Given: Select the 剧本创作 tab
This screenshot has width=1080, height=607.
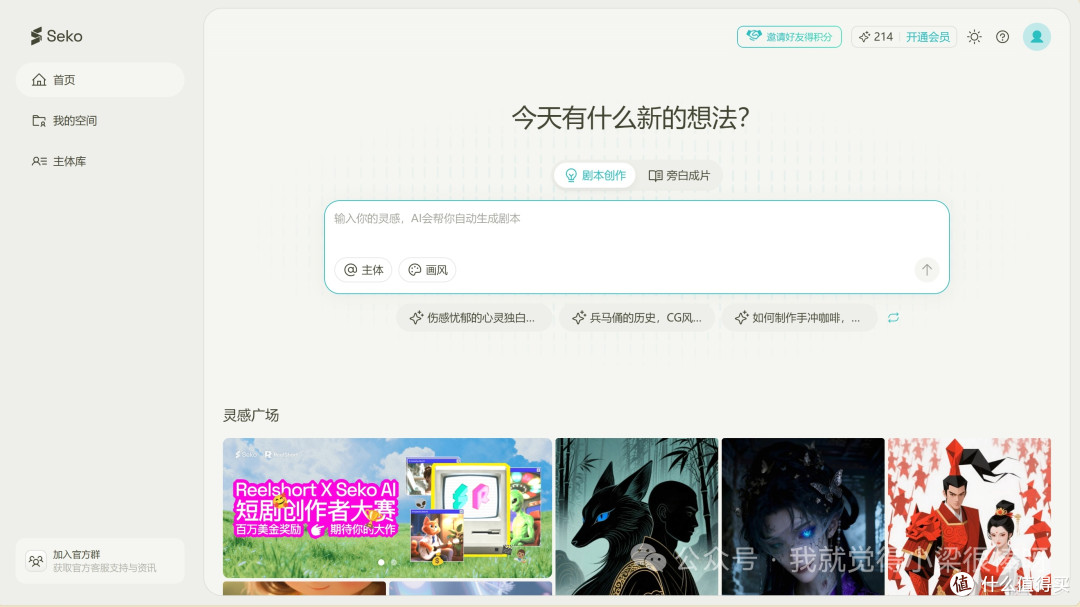Looking at the screenshot, I should (595, 175).
